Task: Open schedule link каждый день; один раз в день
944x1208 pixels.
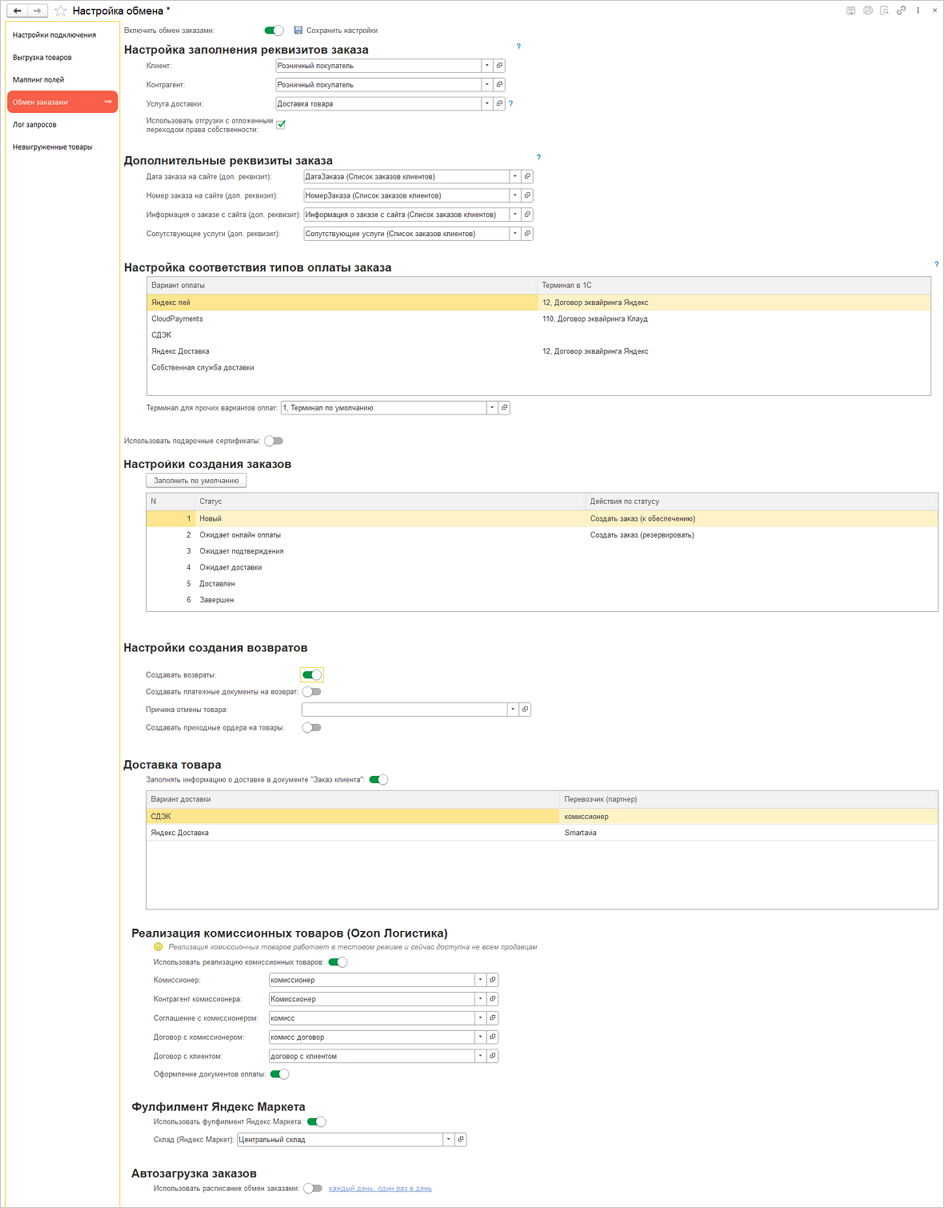Action: tap(380, 1189)
